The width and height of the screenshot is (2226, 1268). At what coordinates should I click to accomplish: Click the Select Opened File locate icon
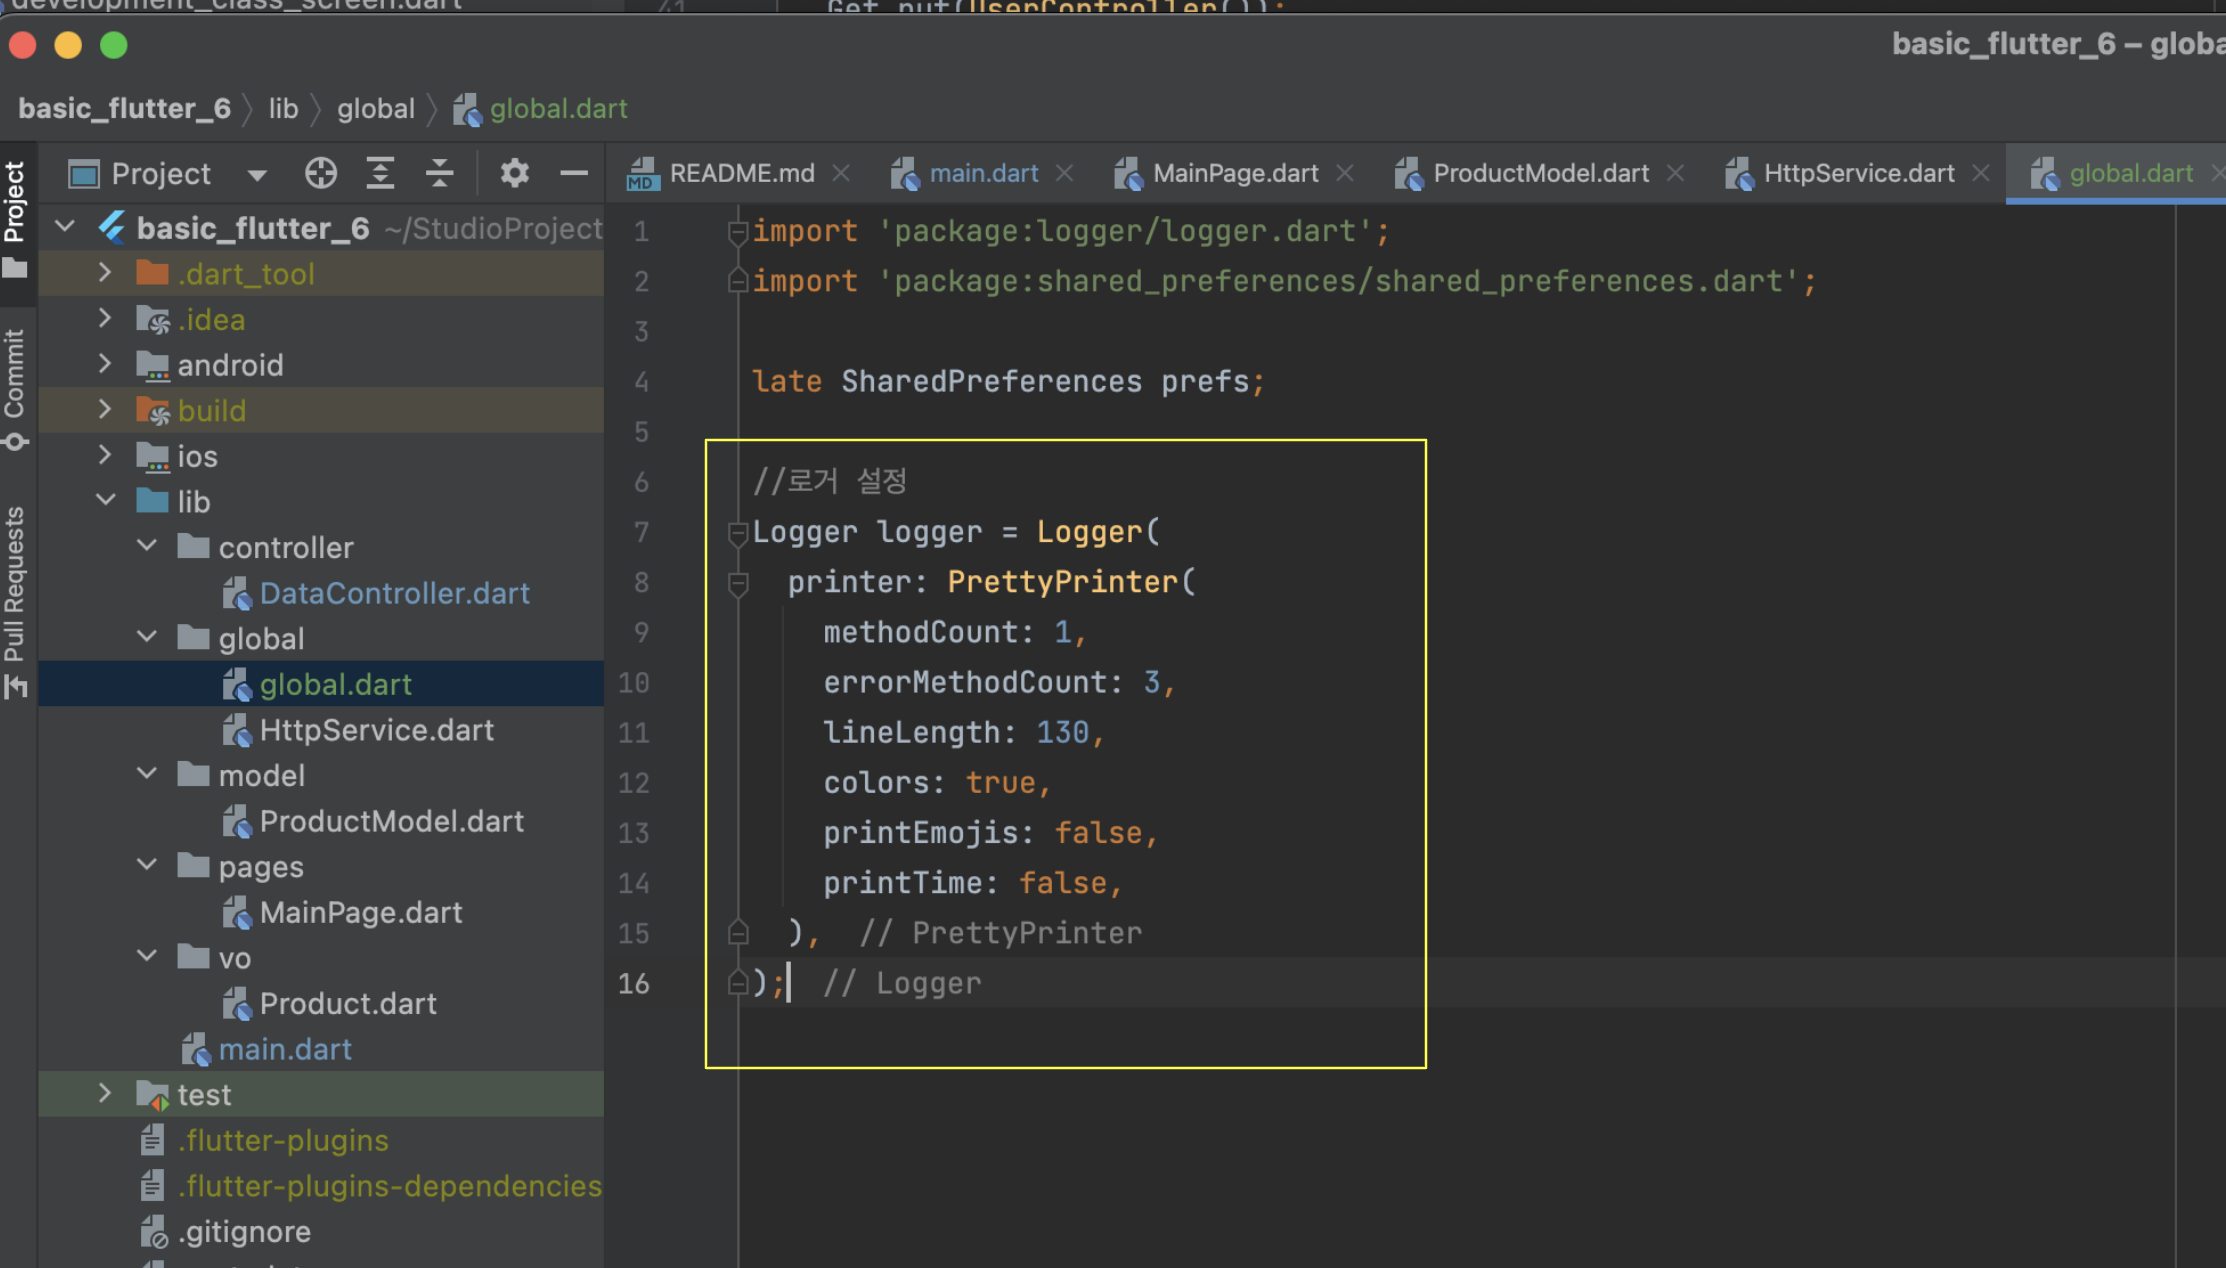[x=321, y=173]
